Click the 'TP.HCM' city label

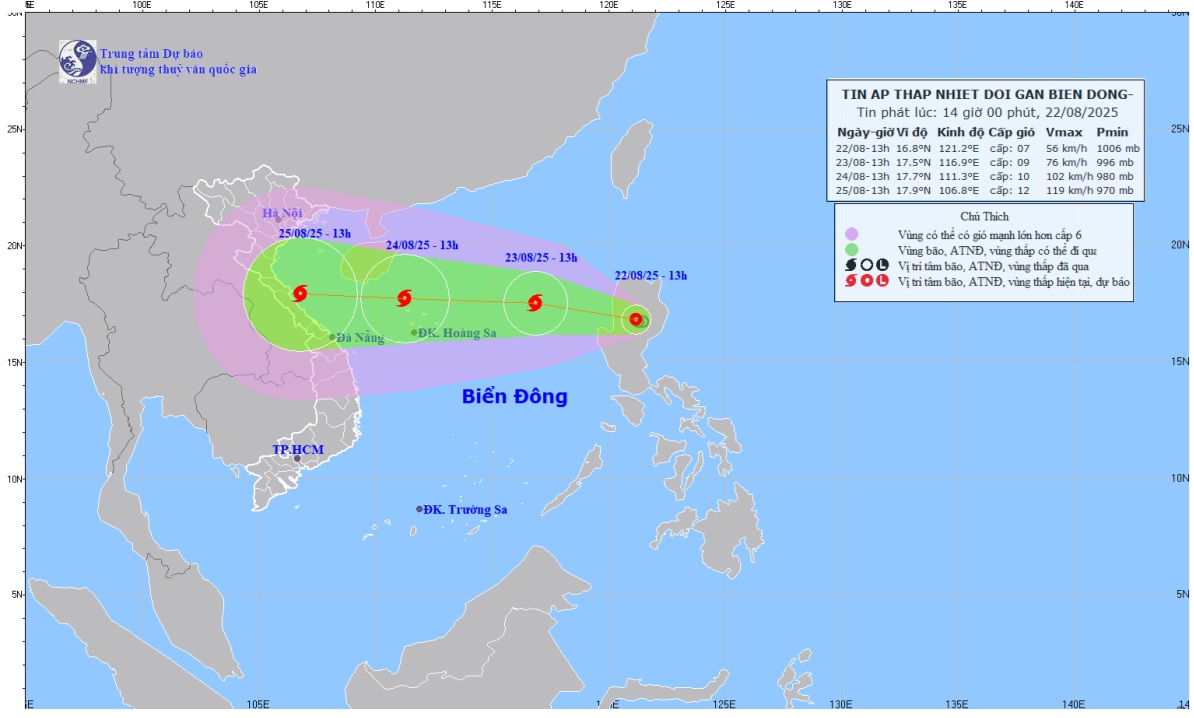(x=298, y=449)
